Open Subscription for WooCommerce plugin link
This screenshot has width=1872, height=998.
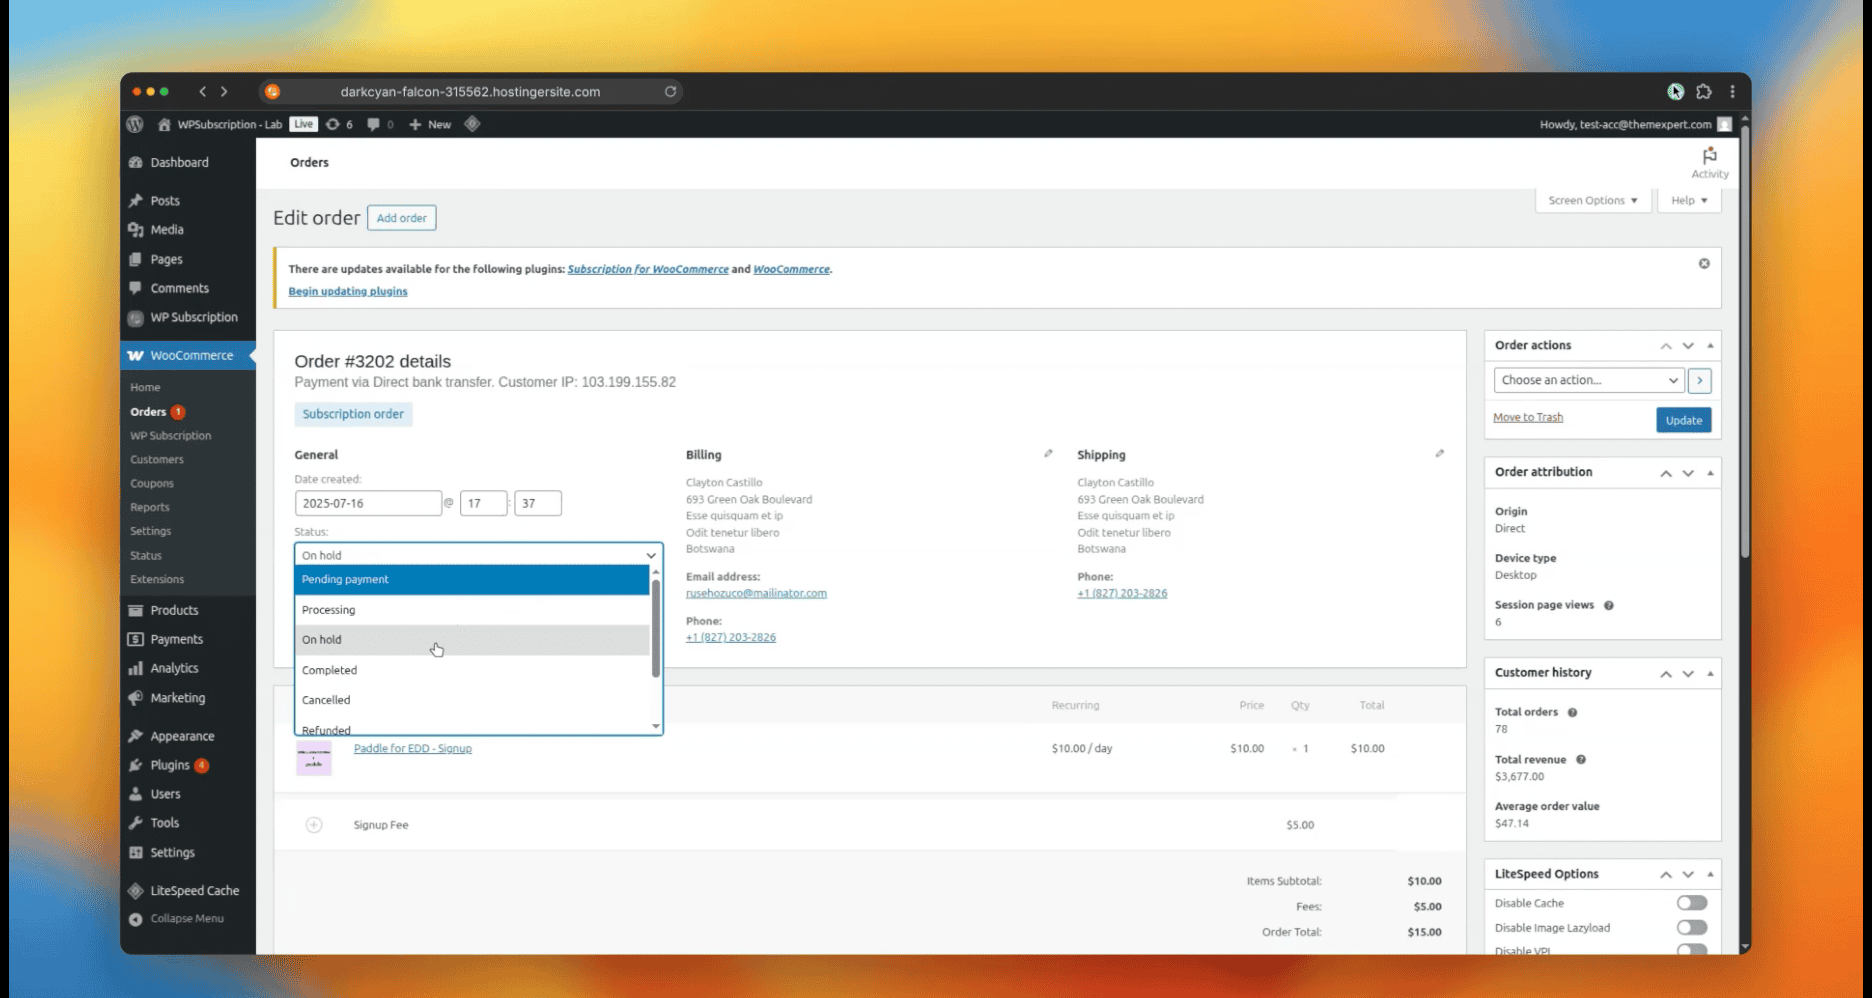[x=648, y=269]
